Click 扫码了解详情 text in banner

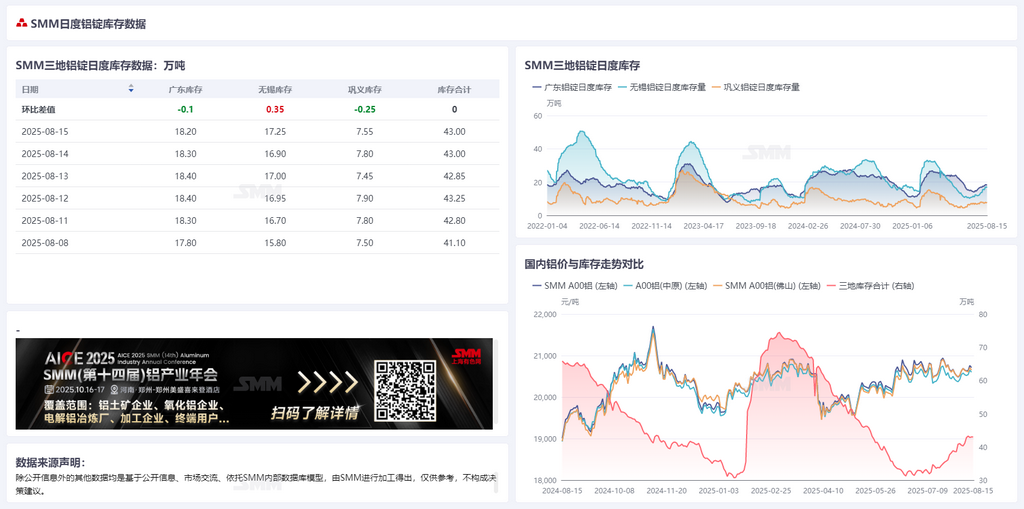(x=315, y=414)
